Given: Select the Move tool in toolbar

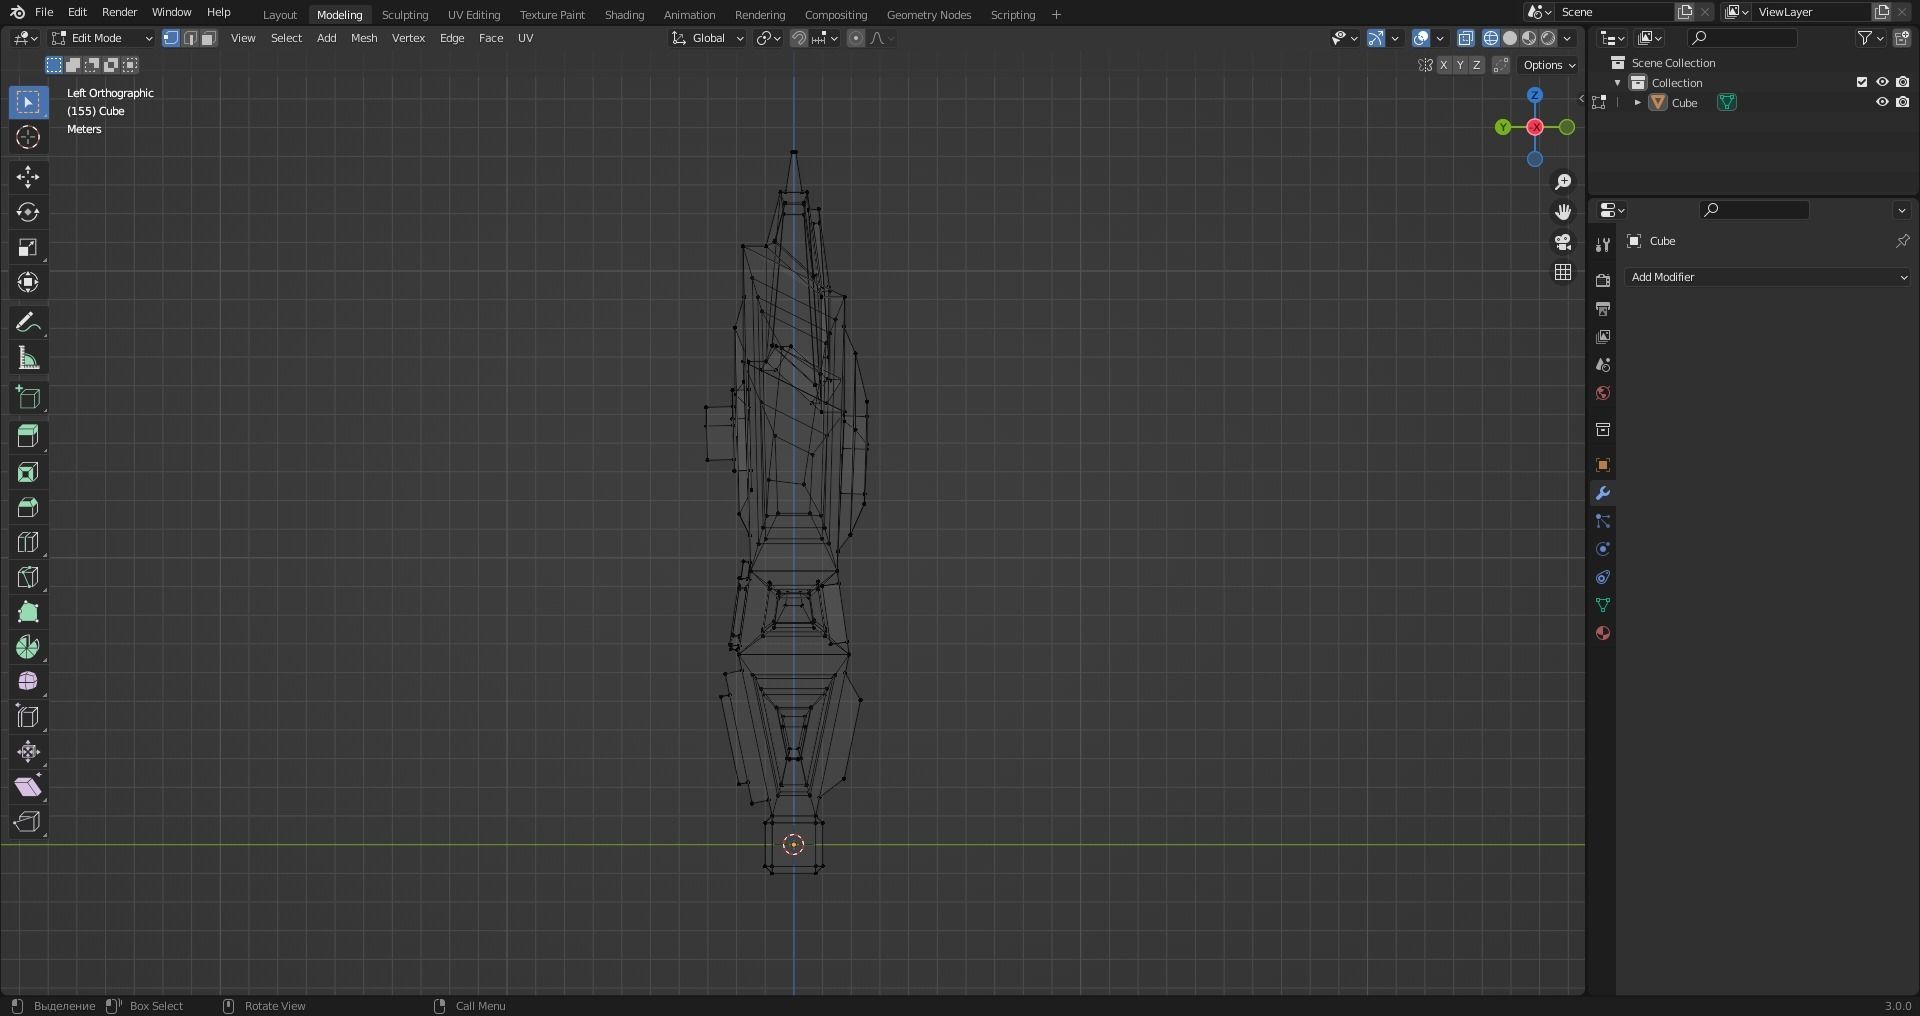Looking at the screenshot, I should (28, 177).
